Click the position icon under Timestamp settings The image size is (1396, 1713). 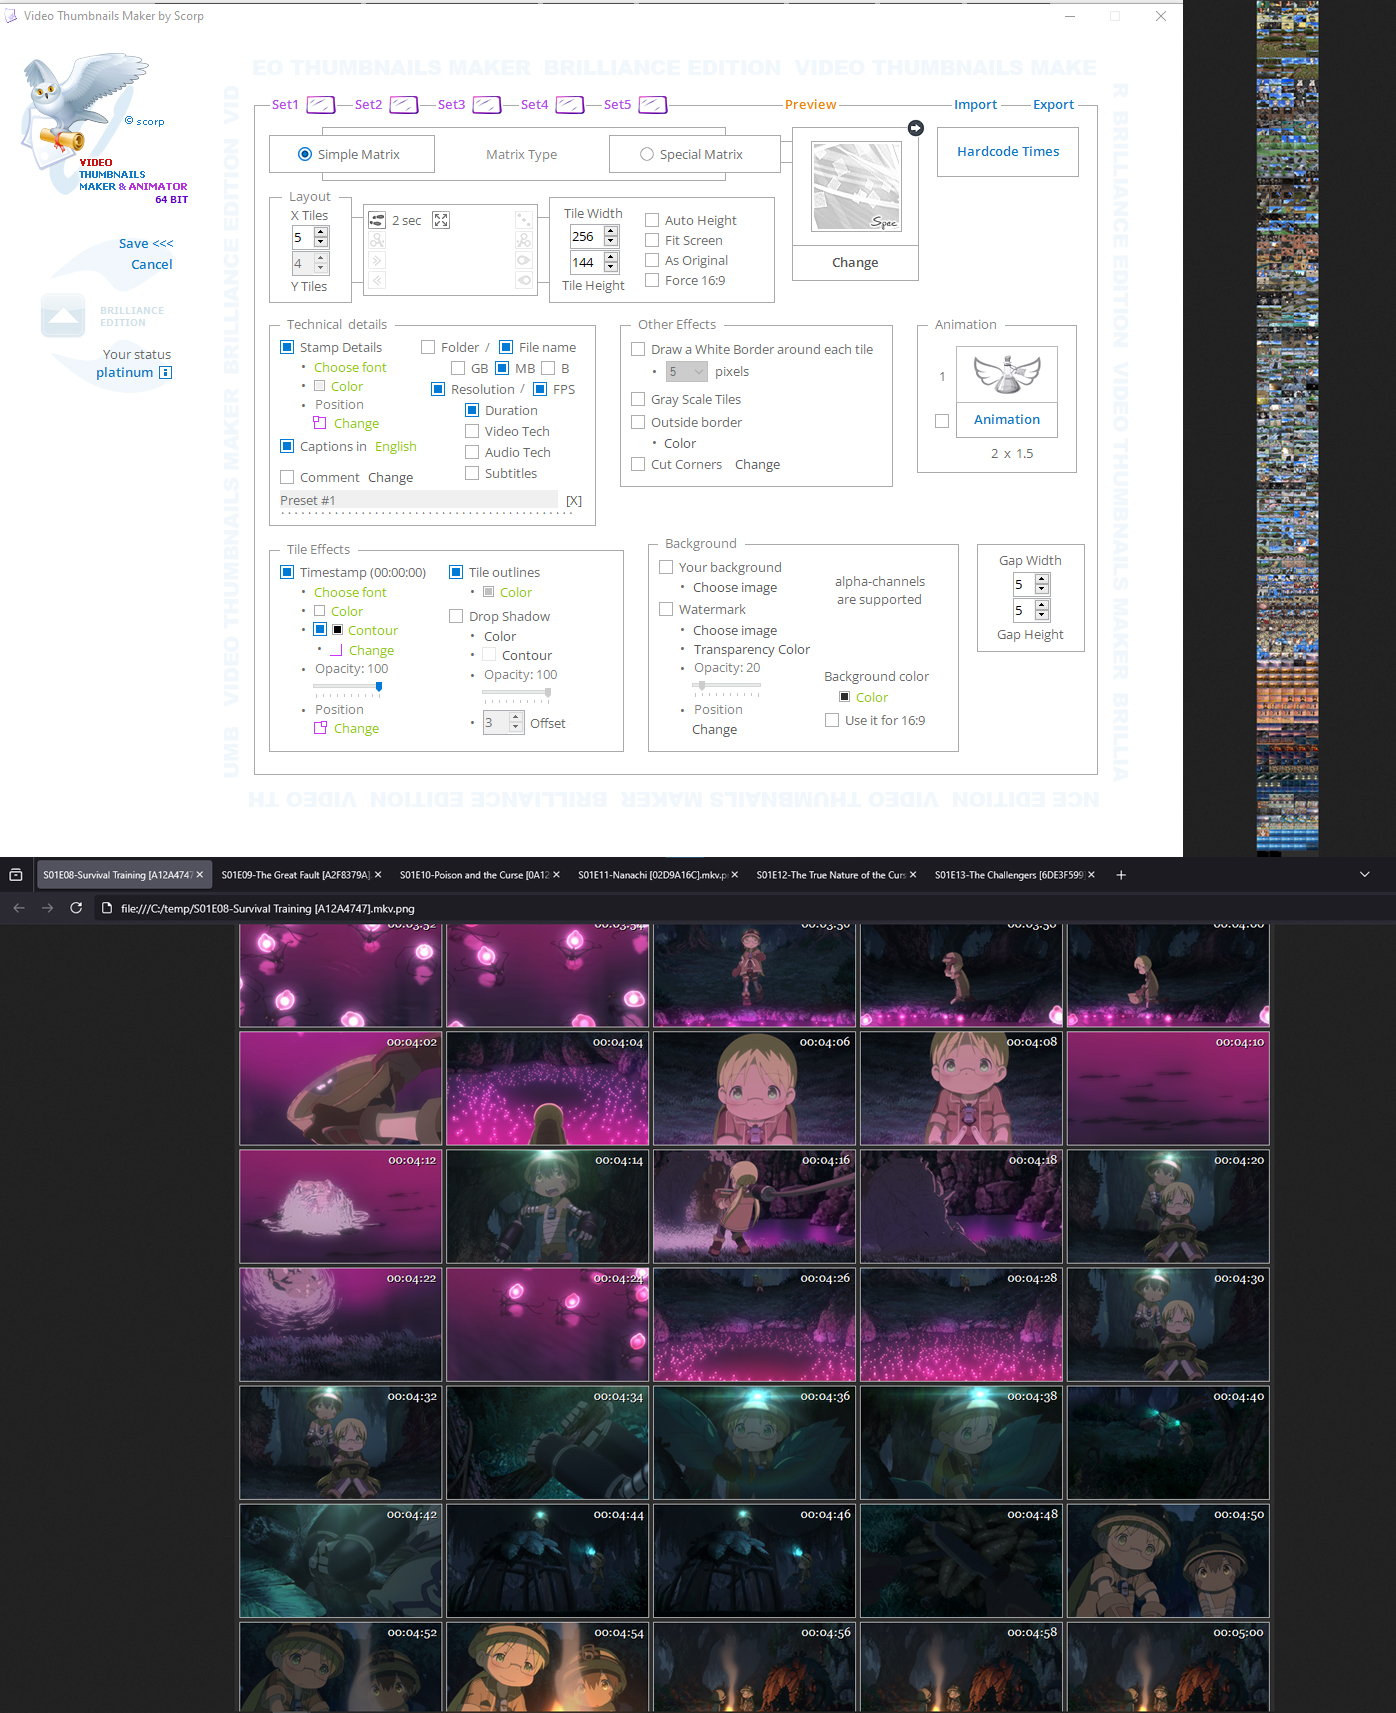(x=320, y=728)
